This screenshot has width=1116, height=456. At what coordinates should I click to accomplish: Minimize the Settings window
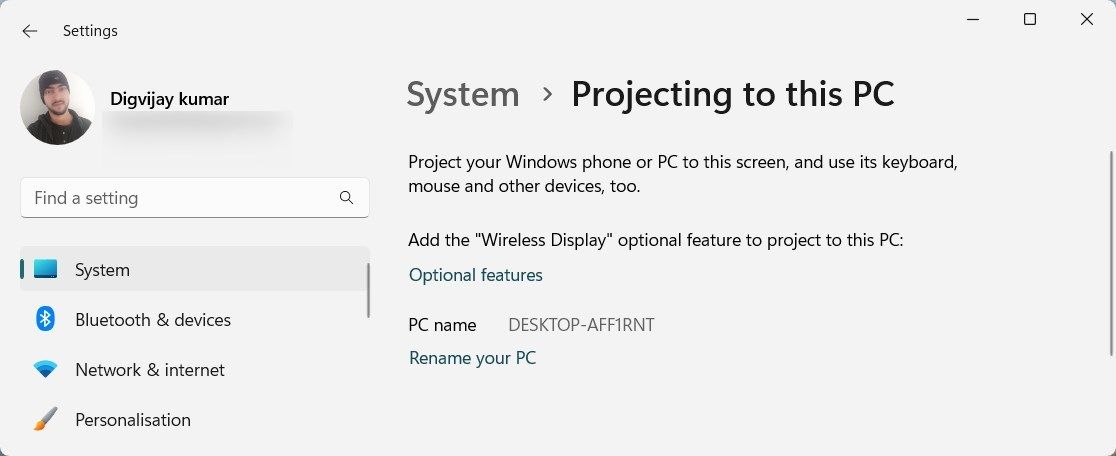tap(973, 19)
